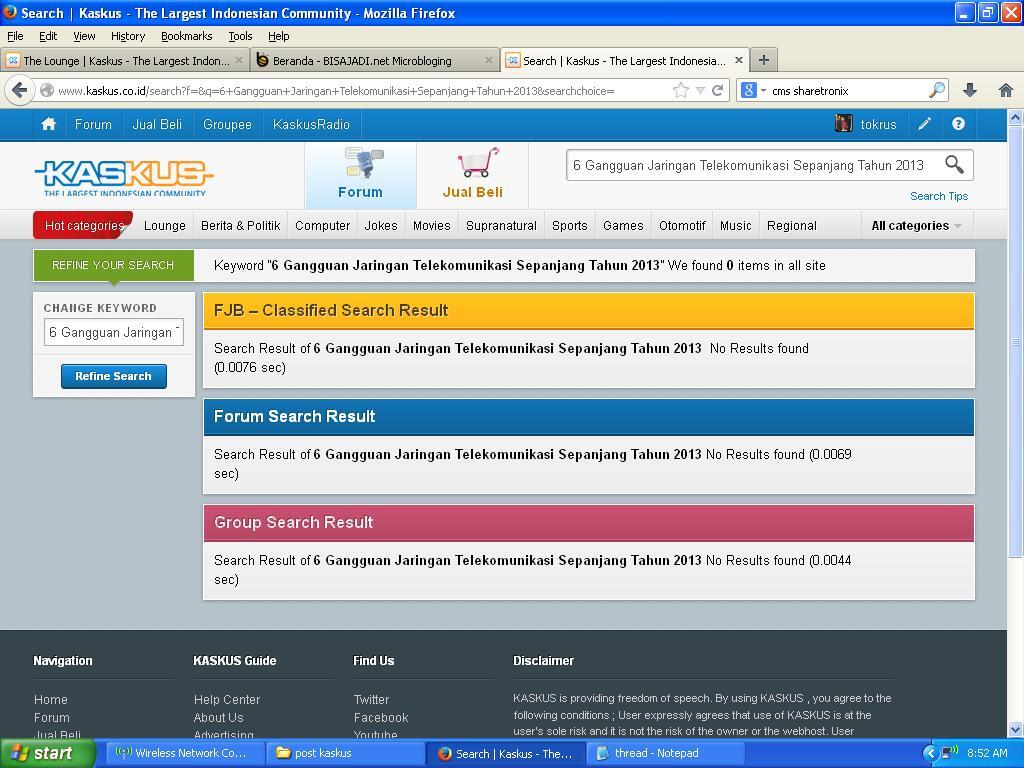
Task: Bookmark this page with the star icon
Action: click(x=680, y=90)
